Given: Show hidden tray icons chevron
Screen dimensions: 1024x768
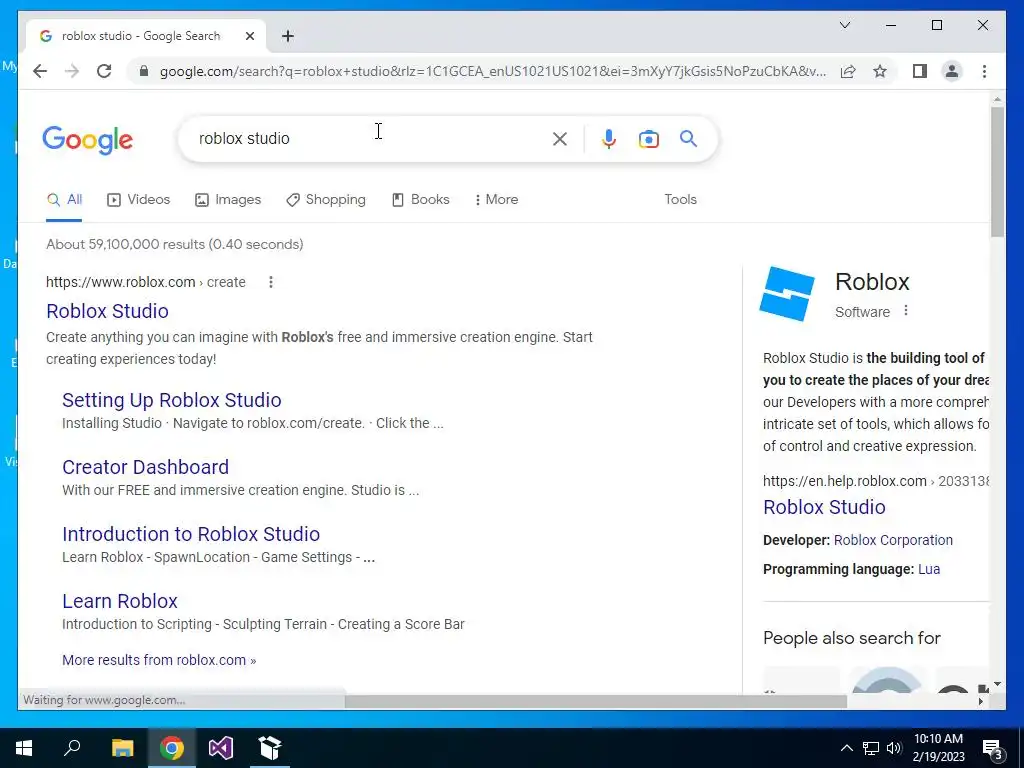Looking at the screenshot, I should (846, 748).
